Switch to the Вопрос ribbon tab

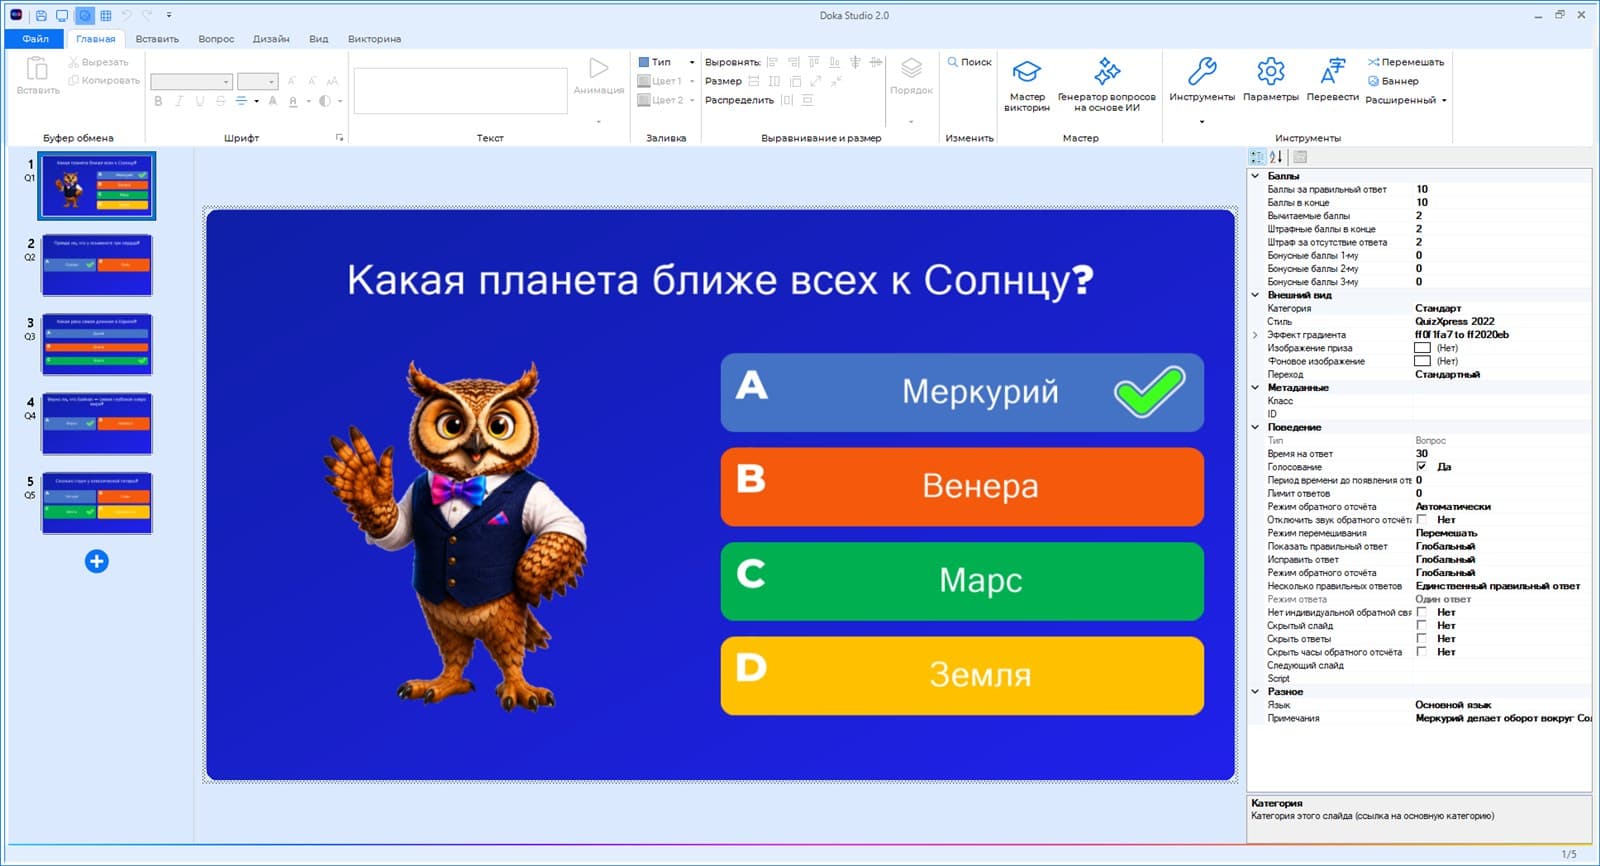tap(216, 39)
